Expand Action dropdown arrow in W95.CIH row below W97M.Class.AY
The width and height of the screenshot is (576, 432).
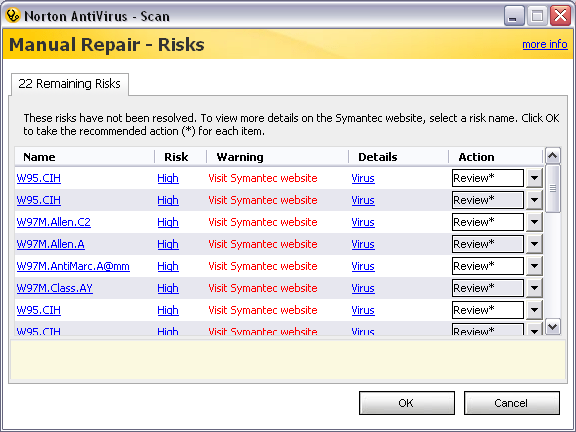point(534,310)
